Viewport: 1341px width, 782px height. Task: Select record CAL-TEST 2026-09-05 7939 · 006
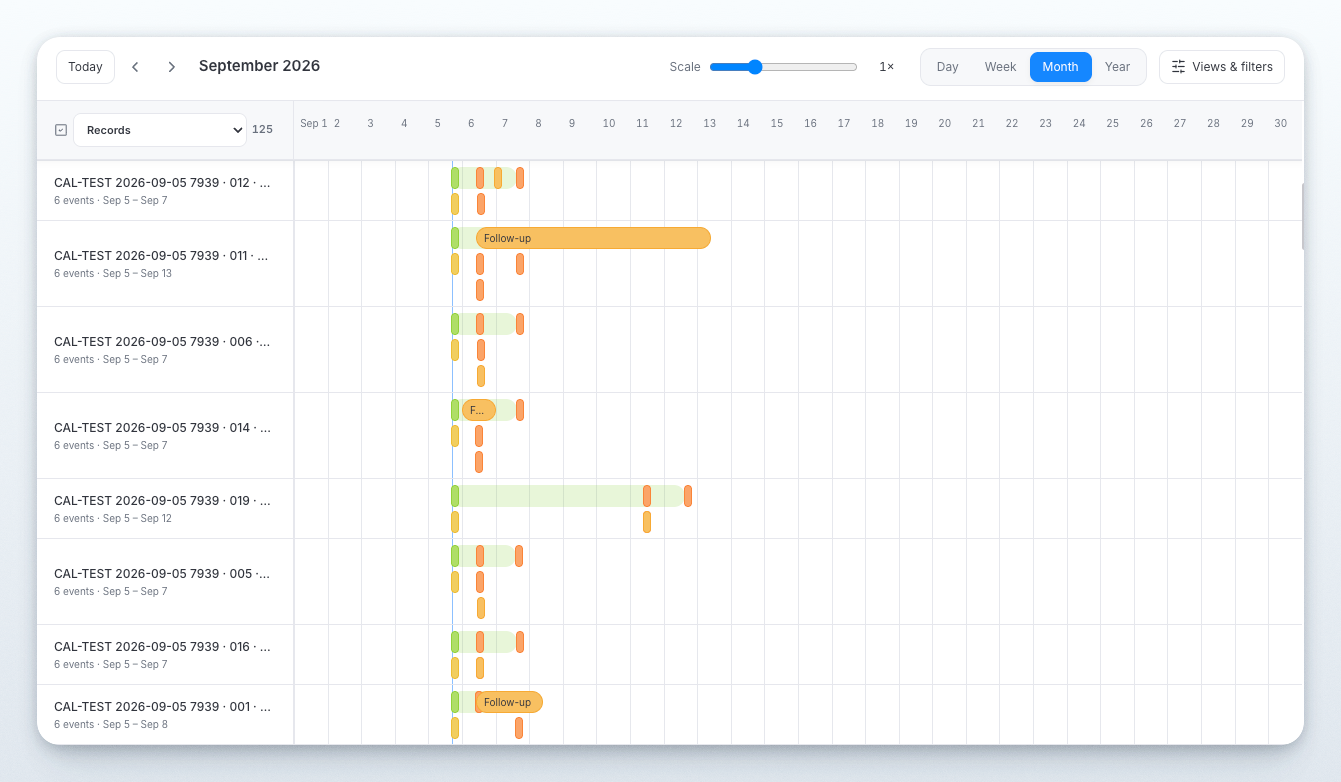tap(165, 349)
